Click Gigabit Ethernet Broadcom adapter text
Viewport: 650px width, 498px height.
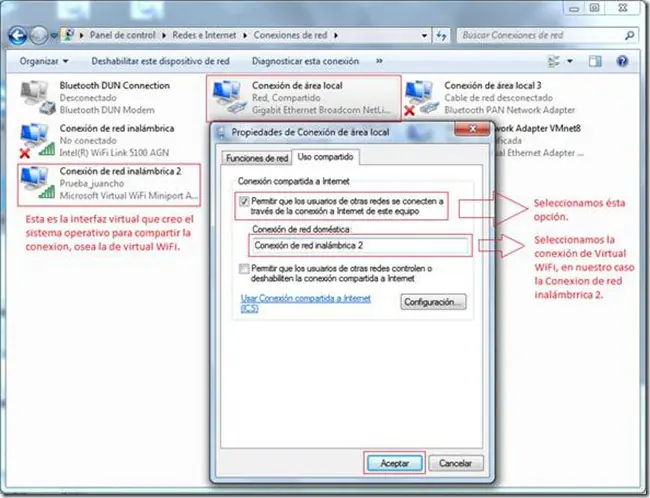click(321, 110)
